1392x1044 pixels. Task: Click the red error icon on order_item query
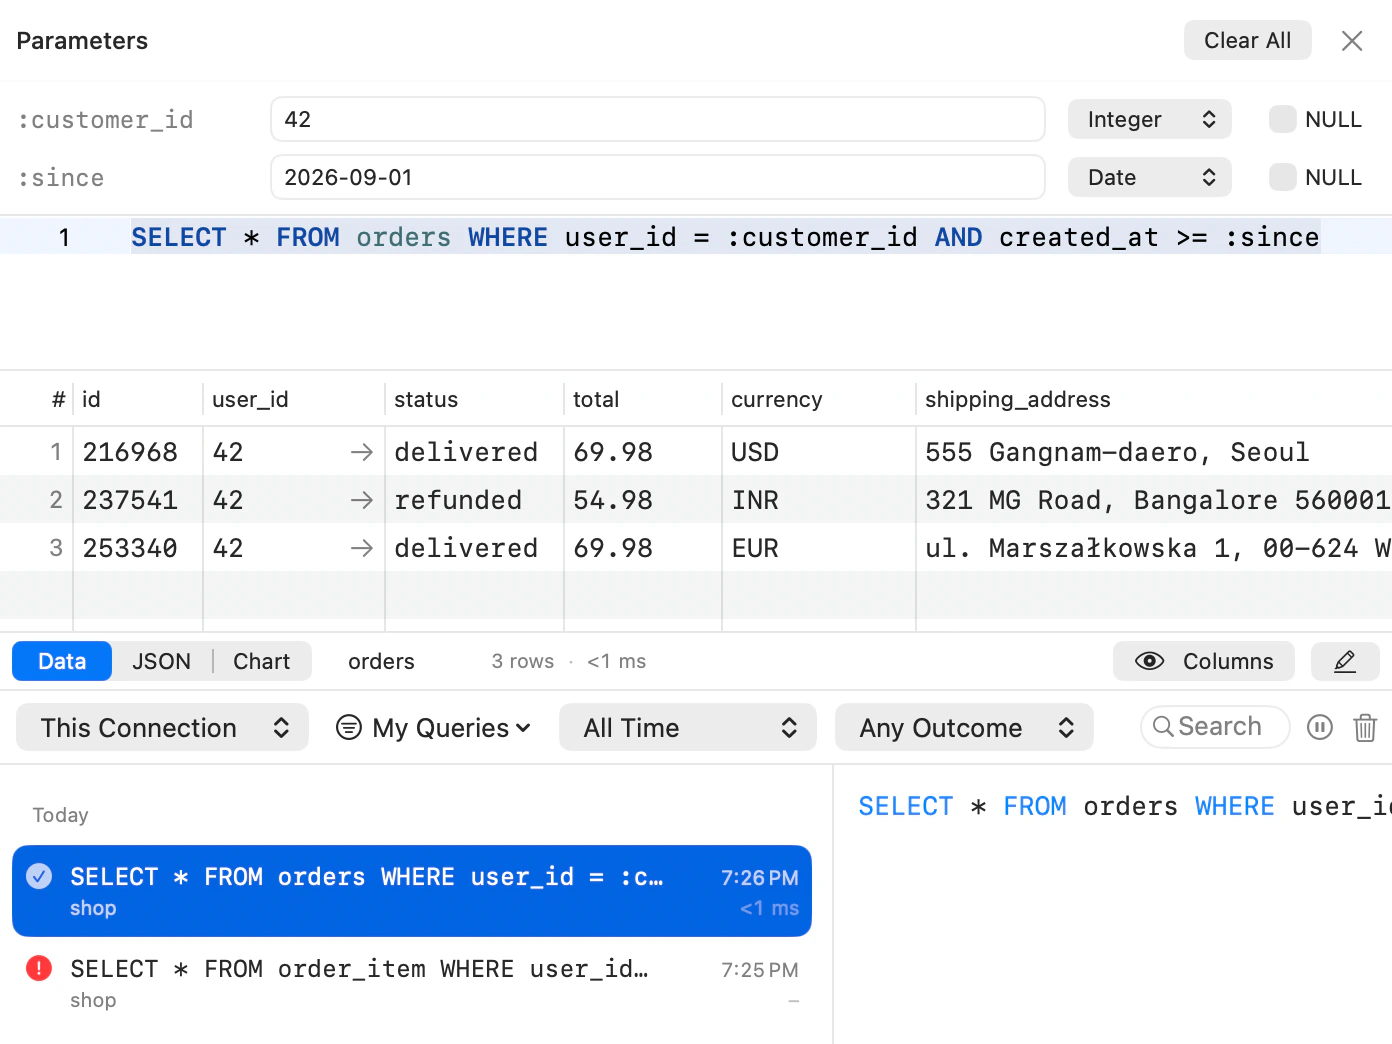click(x=39, y=968)
